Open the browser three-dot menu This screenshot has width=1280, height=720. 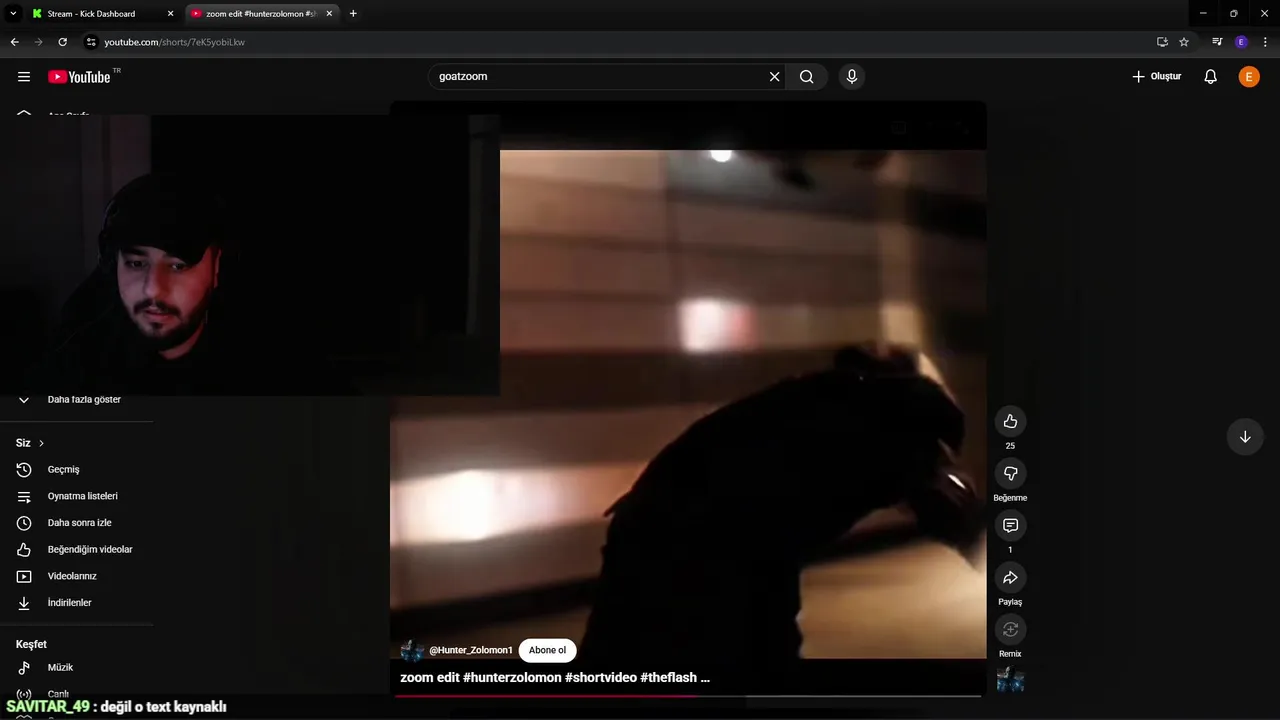coord(1266,42)
